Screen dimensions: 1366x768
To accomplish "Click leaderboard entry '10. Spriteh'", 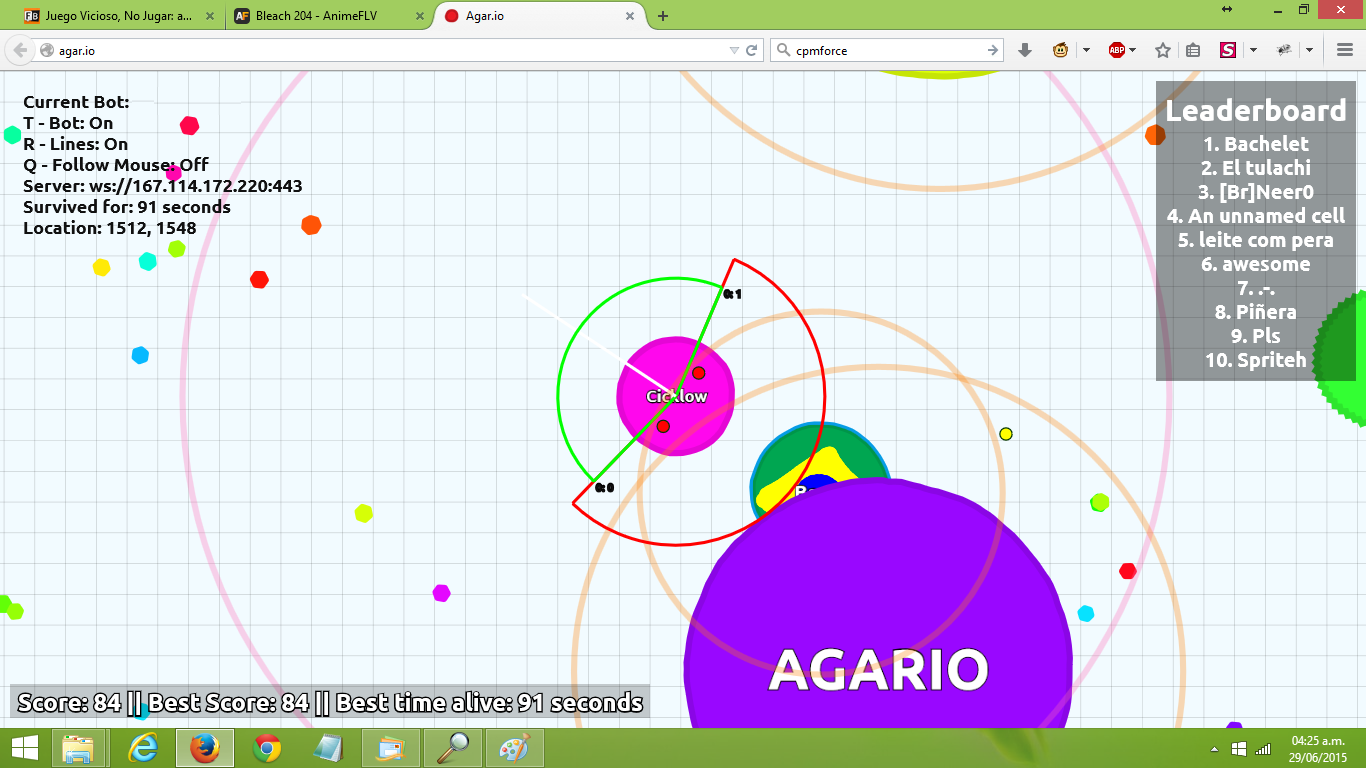I will [1256, 360].
